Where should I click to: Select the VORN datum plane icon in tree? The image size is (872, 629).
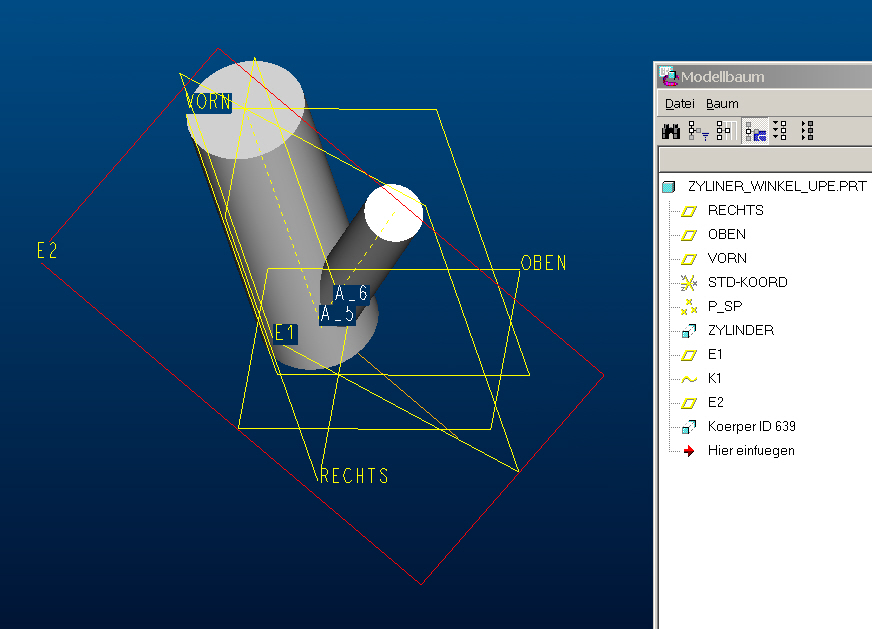(689, 259)
